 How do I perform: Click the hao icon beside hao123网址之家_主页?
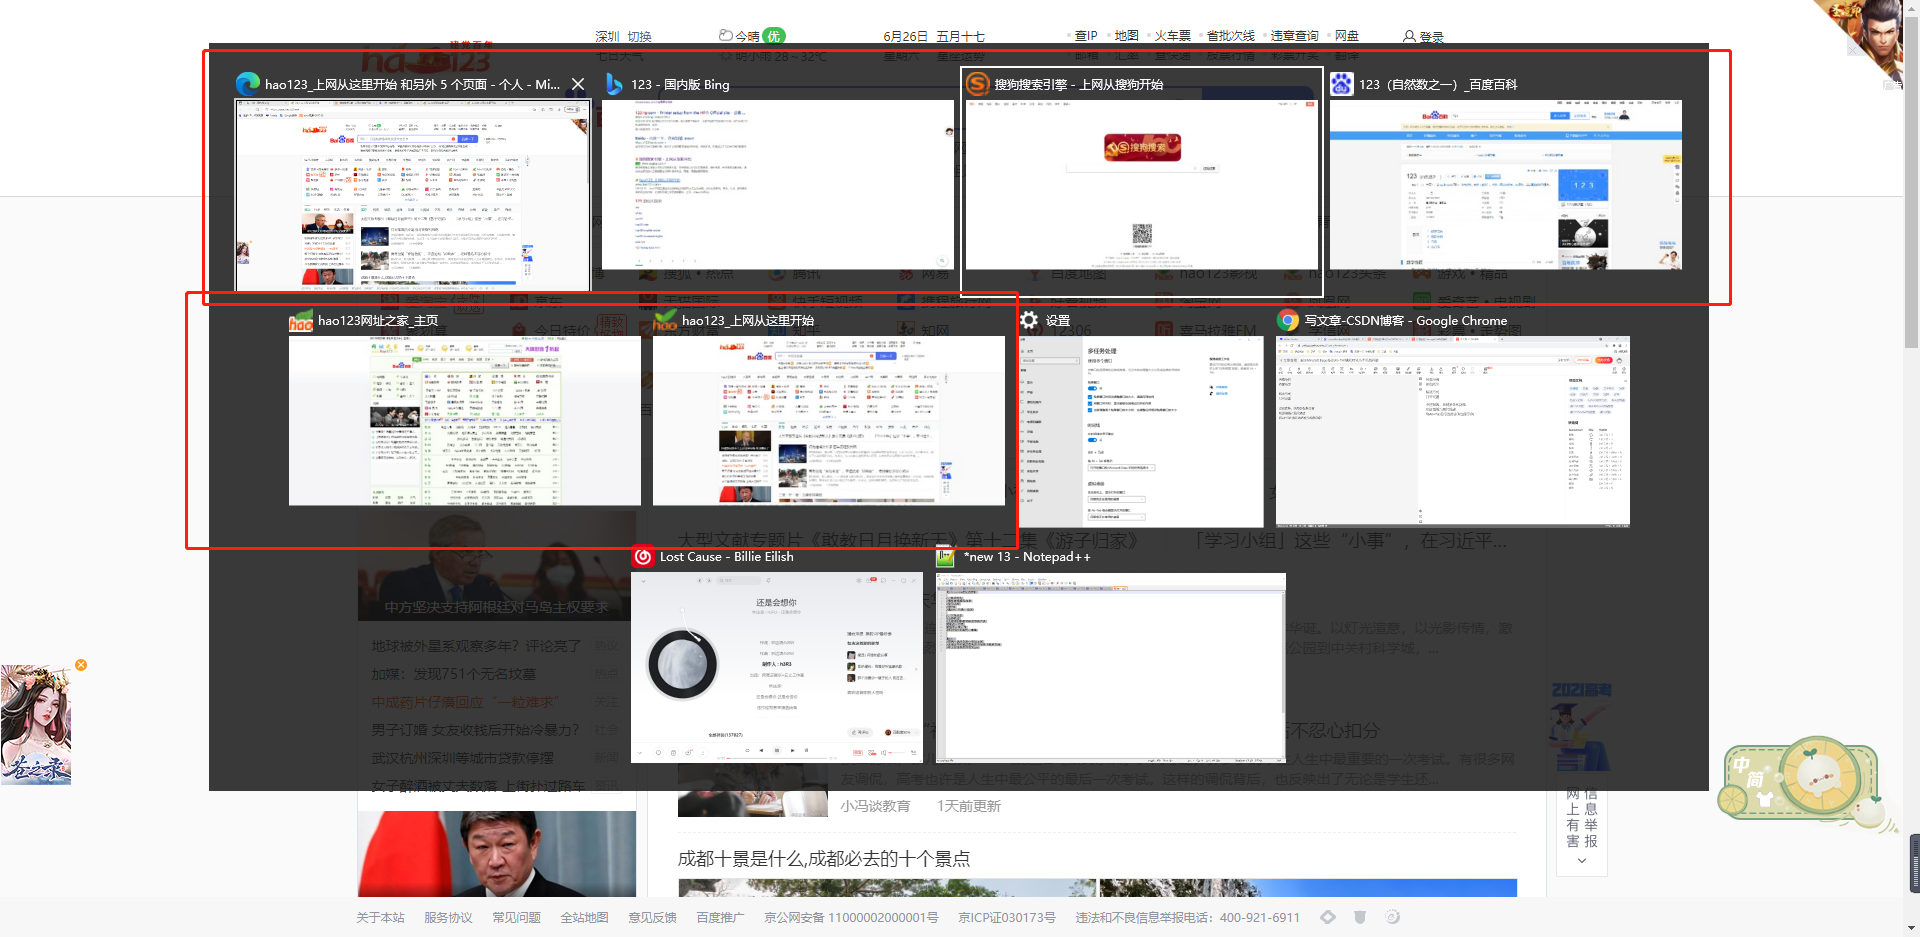point(301,320)
